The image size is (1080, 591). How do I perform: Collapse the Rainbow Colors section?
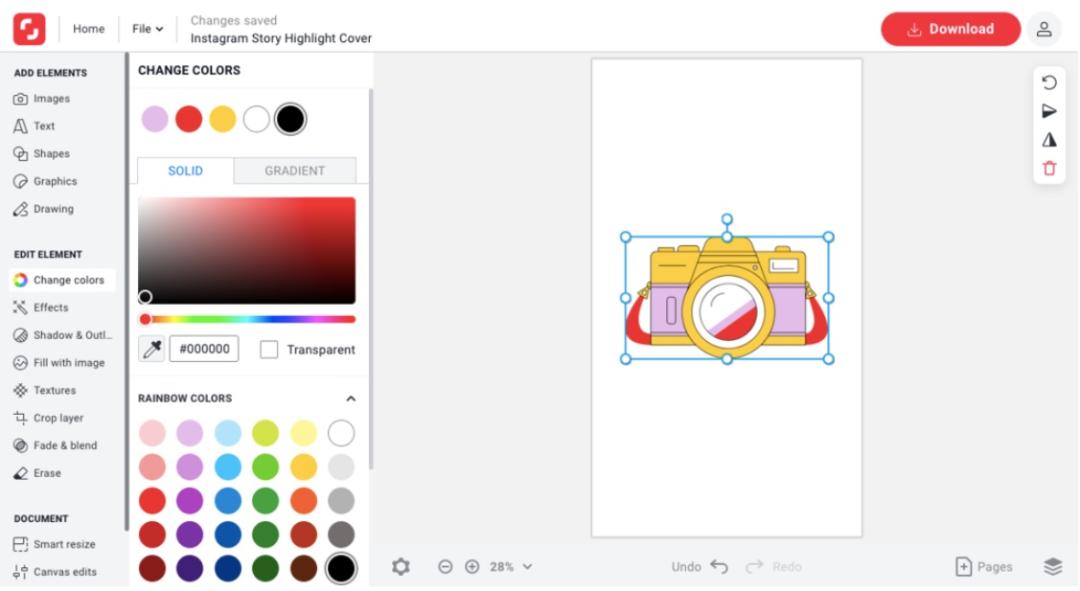coord(351,399)
